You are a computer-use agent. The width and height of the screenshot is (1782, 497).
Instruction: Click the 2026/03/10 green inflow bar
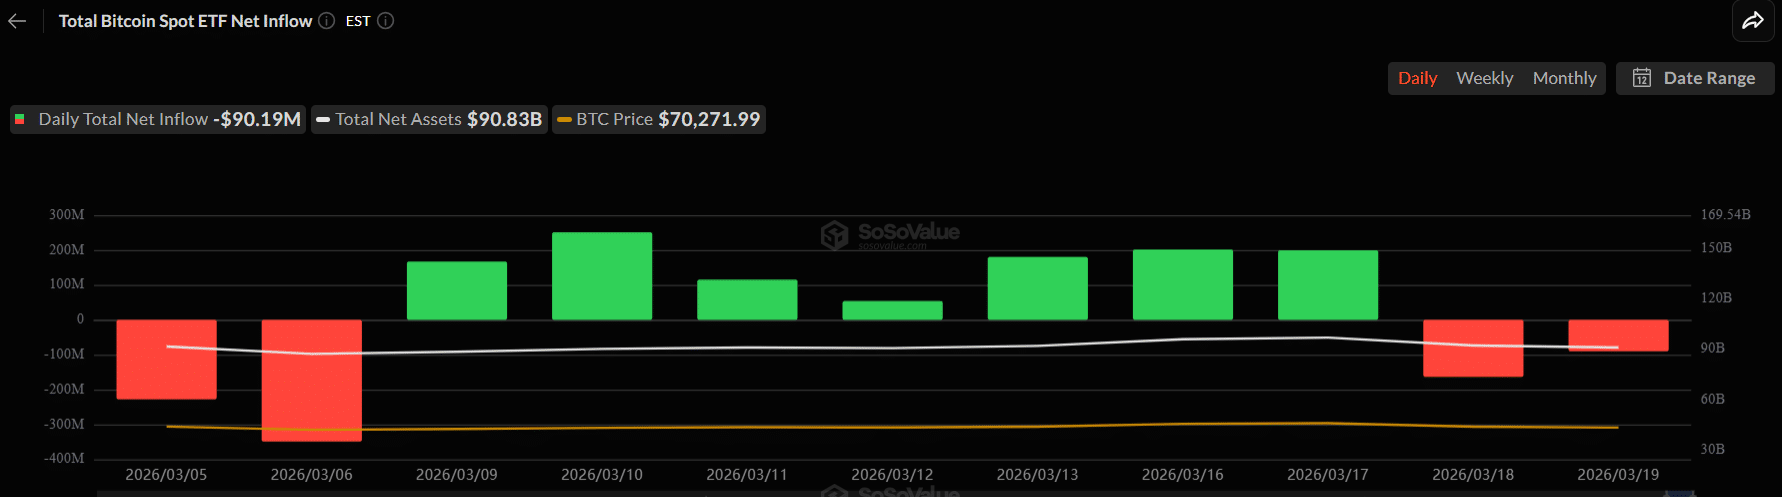602,276
